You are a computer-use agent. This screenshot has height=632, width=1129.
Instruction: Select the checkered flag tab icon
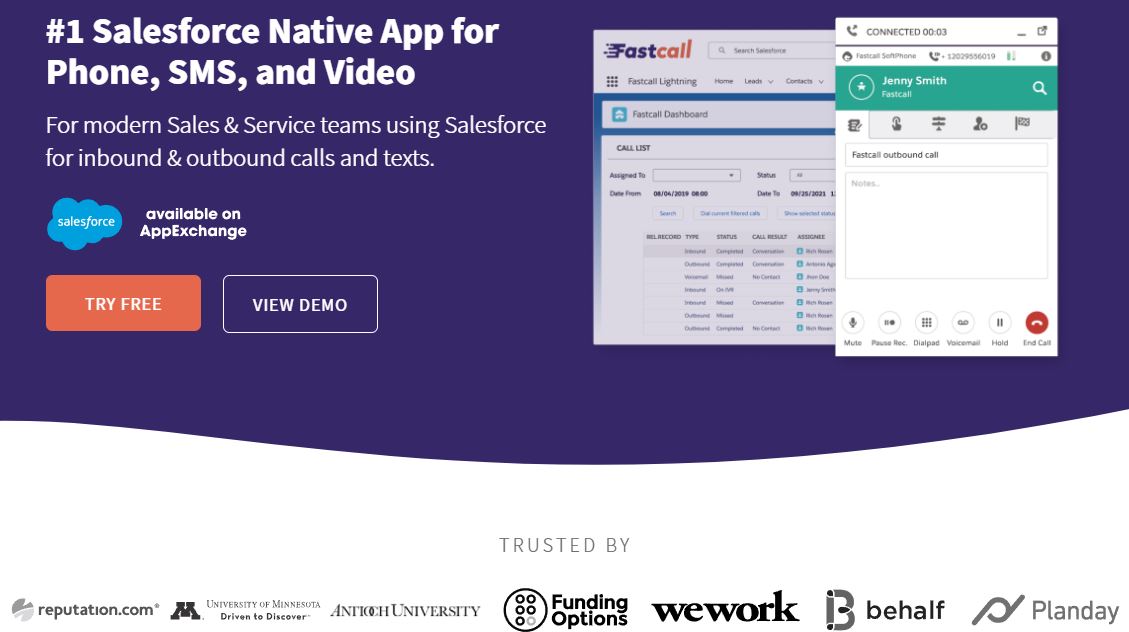click(x=1022, y=123)
